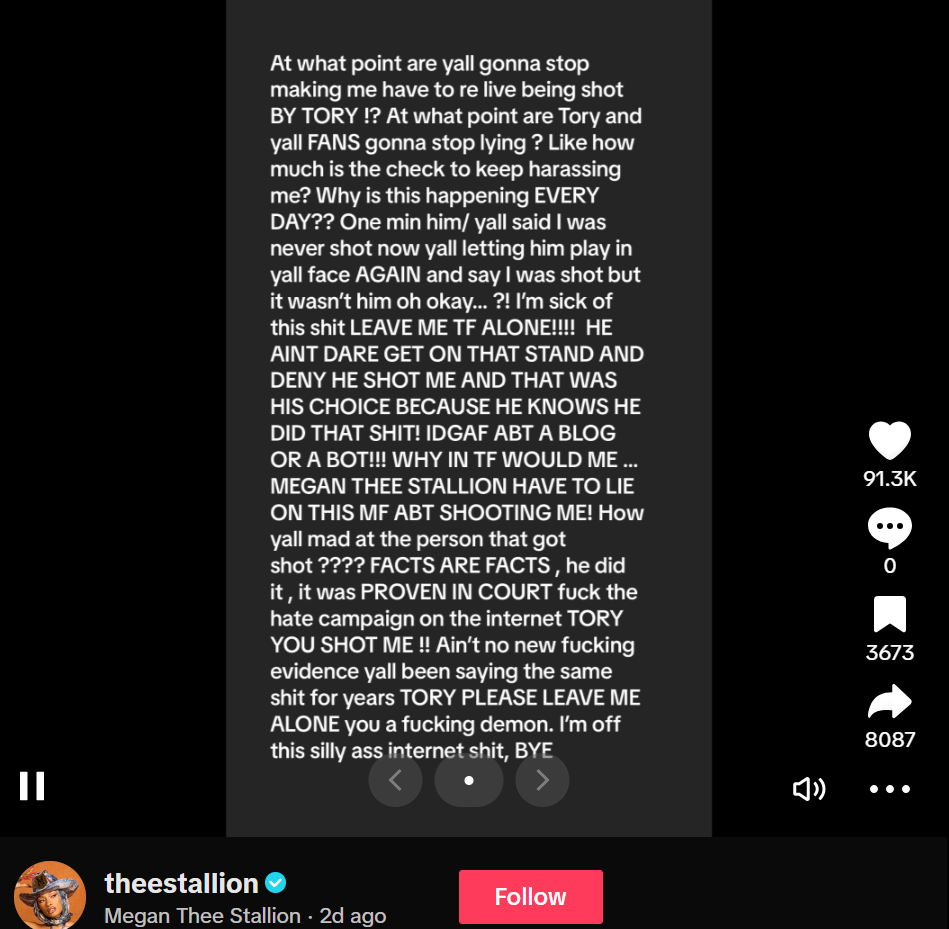949x929 pixels.
Task: Advance to the next slide arrow
Action: [542, 780]
